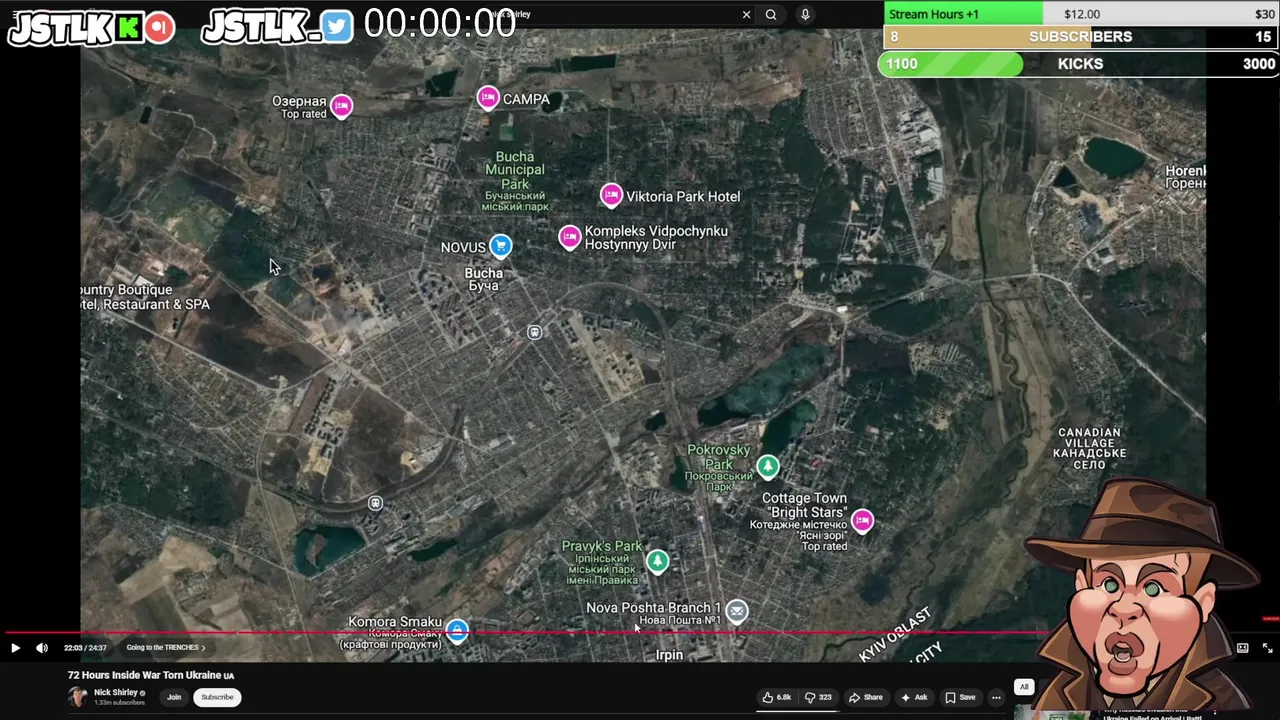Click the train station icon near Bucha
Image resolution: width=1280 pixels, height=720 pixels.
pyautogui.click(x=535, y=332)
